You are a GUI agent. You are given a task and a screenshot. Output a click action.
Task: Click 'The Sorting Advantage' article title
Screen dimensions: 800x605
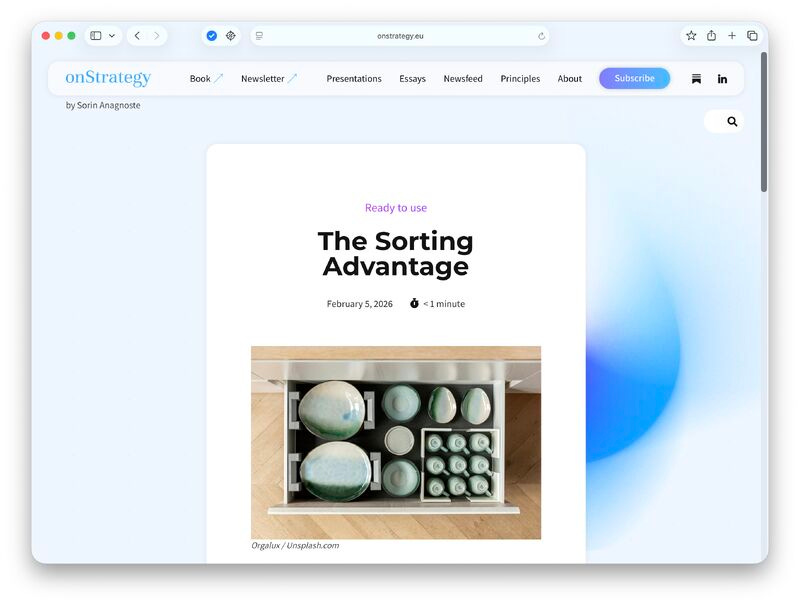coord(395,254)
